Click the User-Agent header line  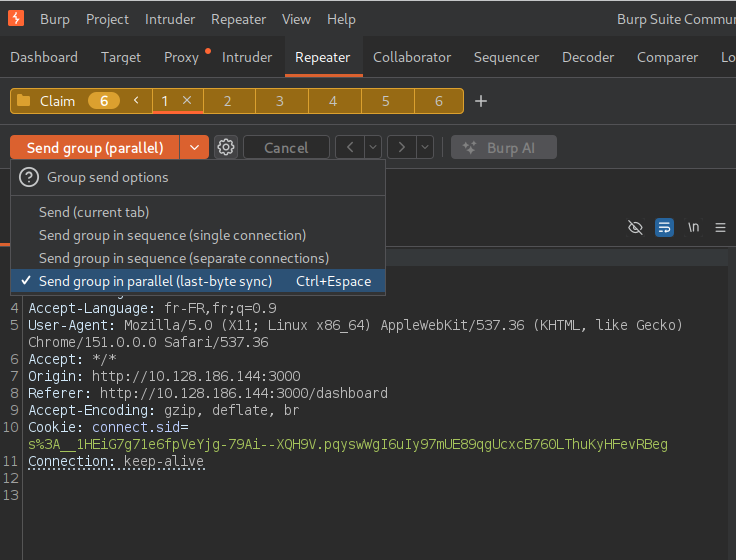(355, 334)
